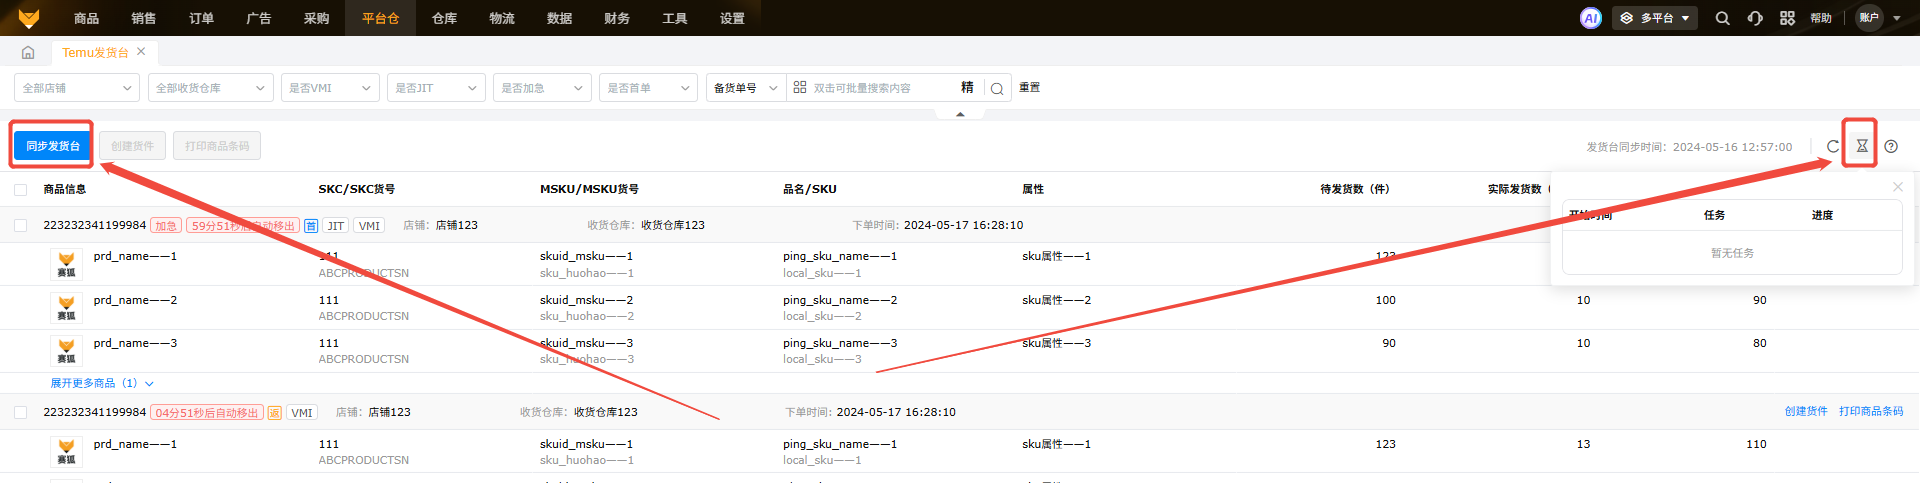Select all rows with header checkbox
The height and width of the screenshot is (483, 1920).
click(x=20, y=189)
